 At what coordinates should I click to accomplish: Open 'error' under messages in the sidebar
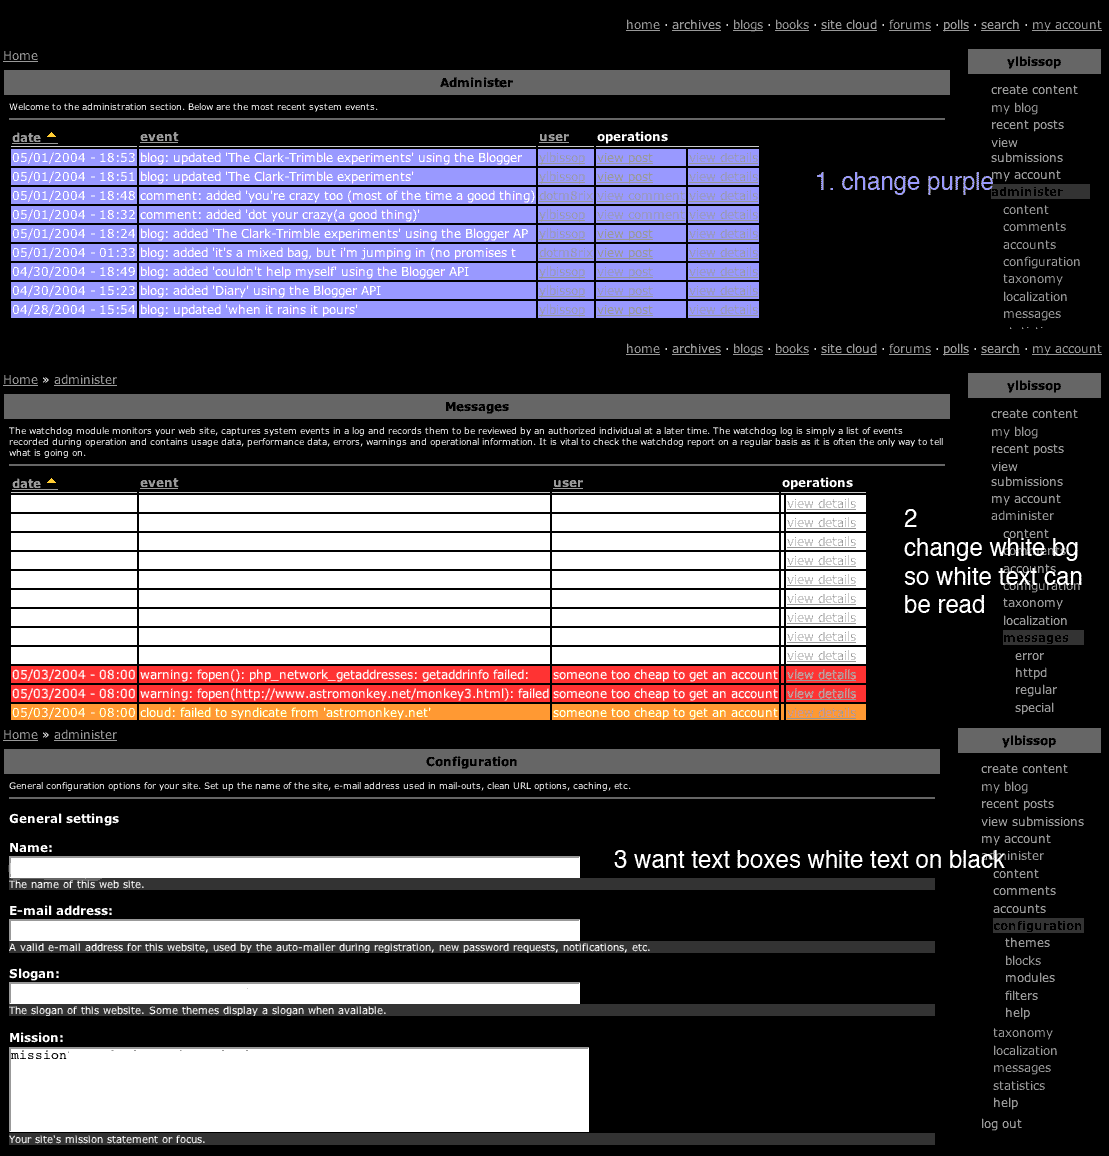click(1029, 655)
